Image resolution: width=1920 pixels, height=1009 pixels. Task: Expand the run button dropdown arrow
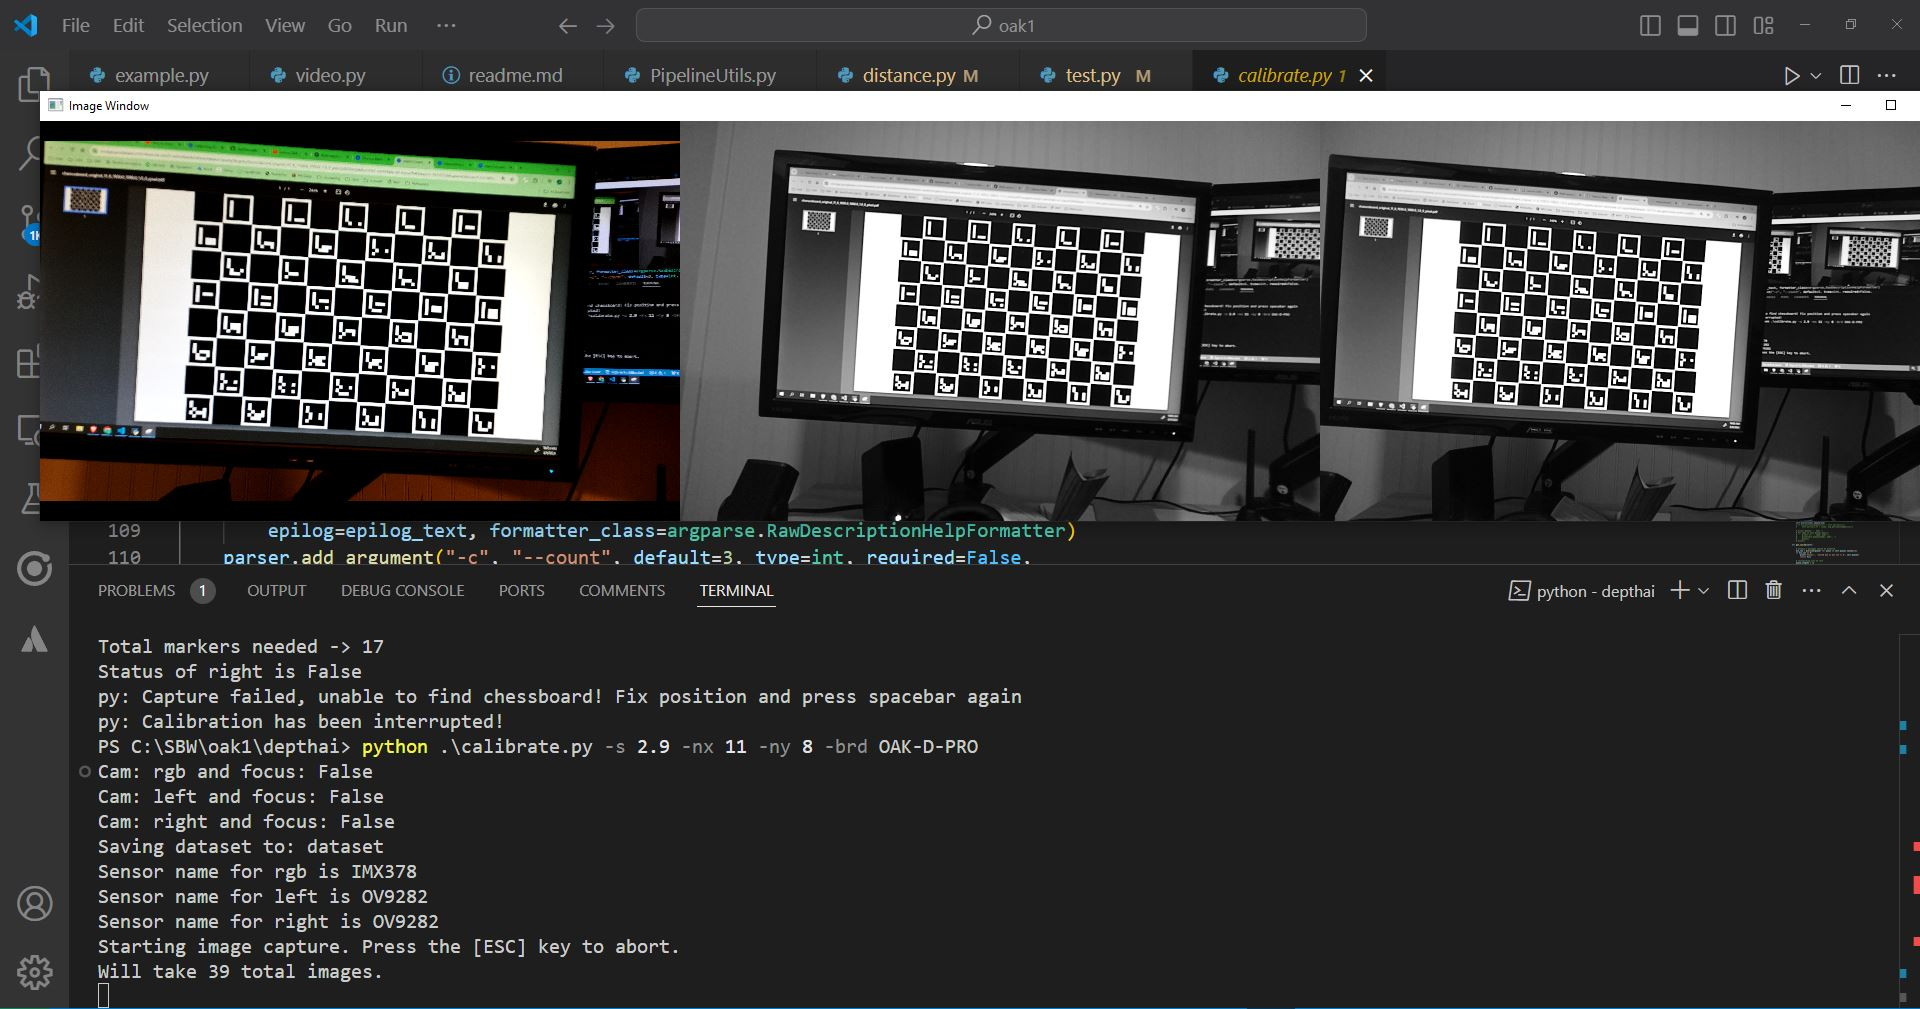pyautogui.click(x=1816, y=76)
